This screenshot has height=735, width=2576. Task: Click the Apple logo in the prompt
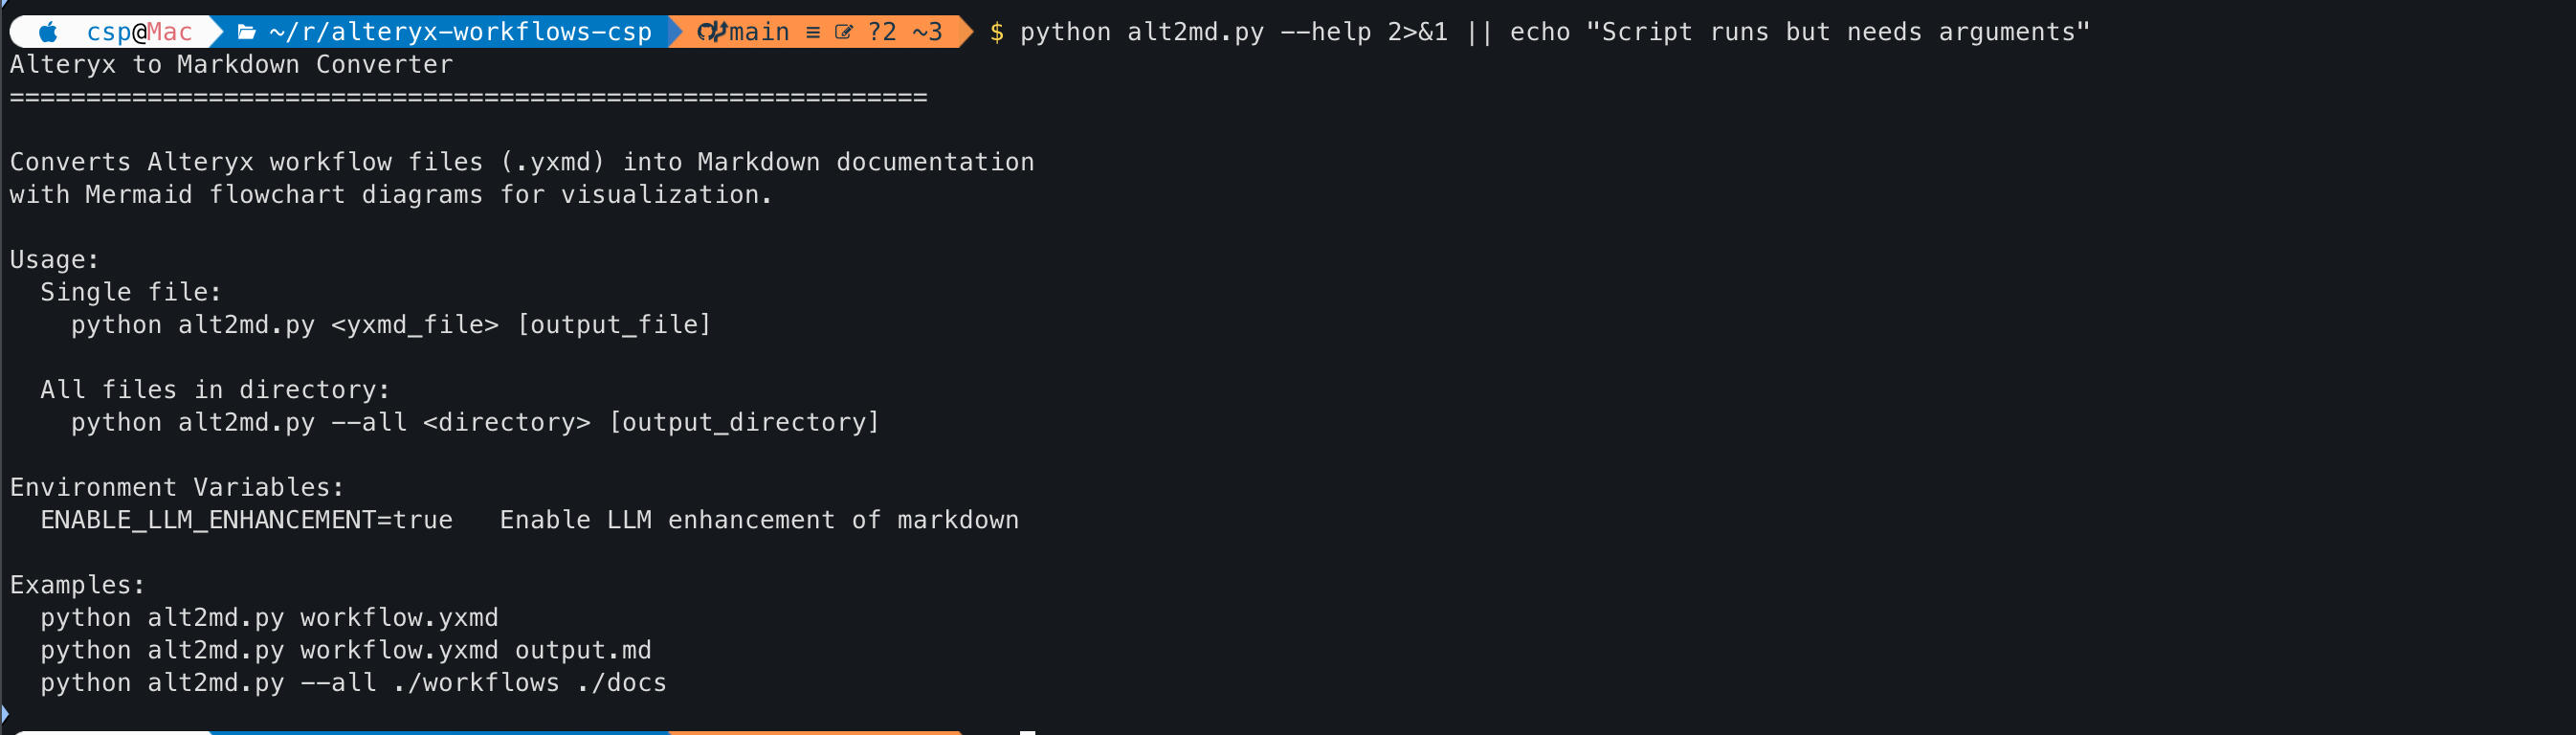pyautogui.click(x=48, y=32)
